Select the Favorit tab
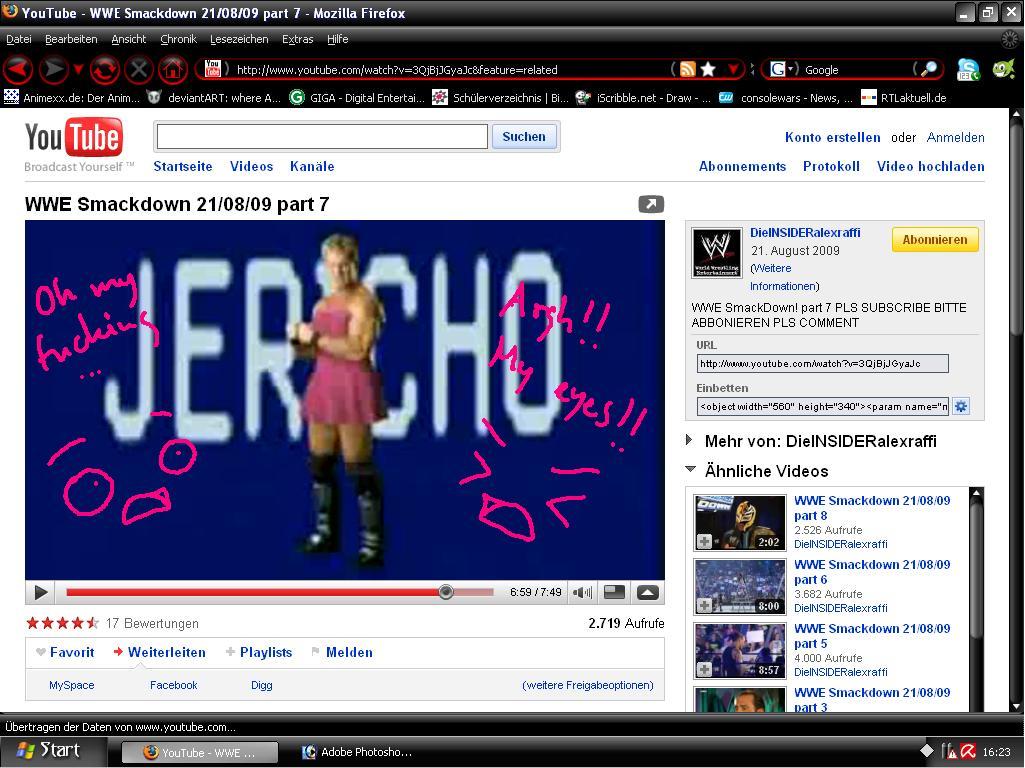The width and height of the screenshot is (1025, 768). (65, 652)
